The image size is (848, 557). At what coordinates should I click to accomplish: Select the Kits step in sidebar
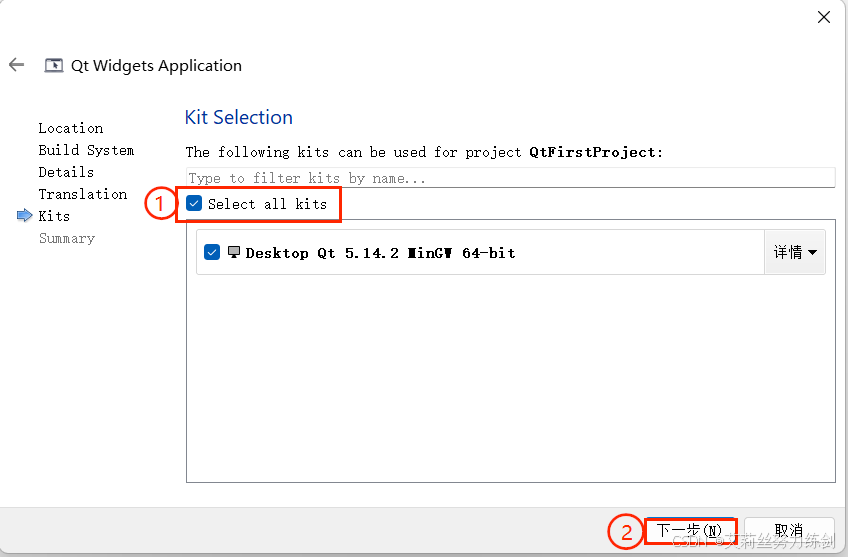coord(54,216)
